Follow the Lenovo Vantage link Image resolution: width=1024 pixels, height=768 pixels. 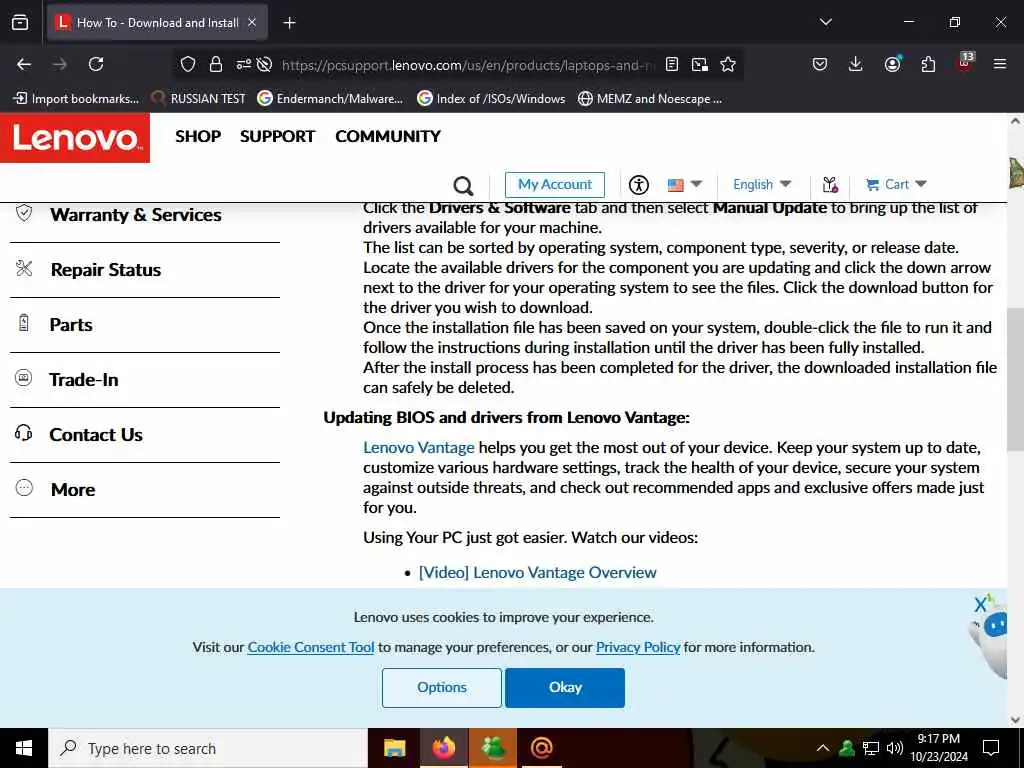[419, 447]
